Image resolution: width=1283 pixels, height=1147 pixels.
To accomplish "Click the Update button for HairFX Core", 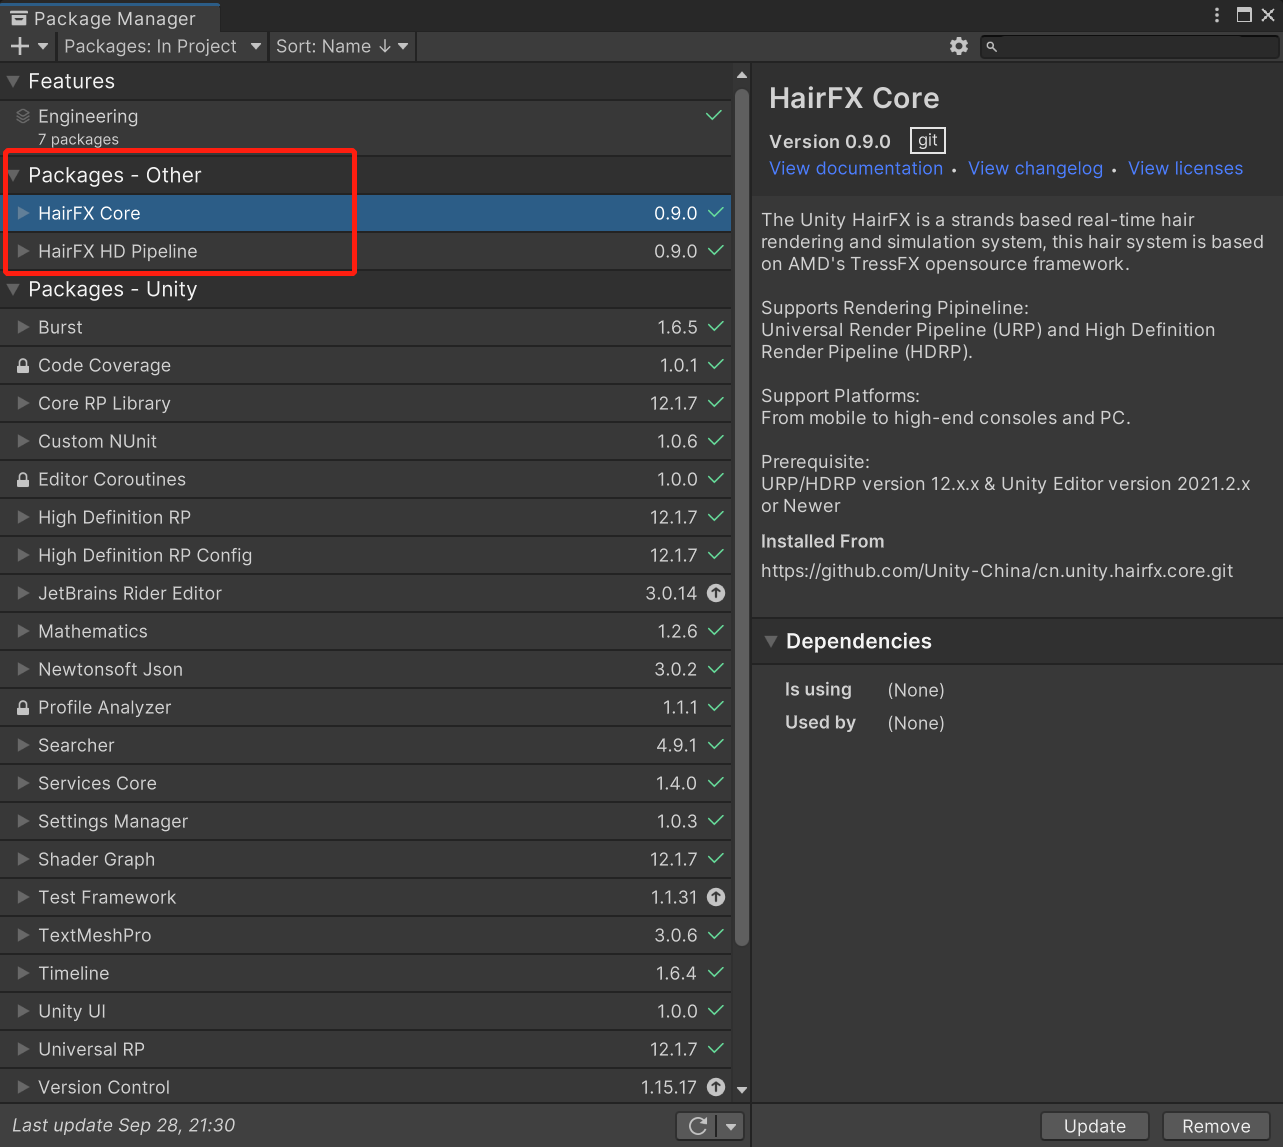I will pos(1094,1125).
